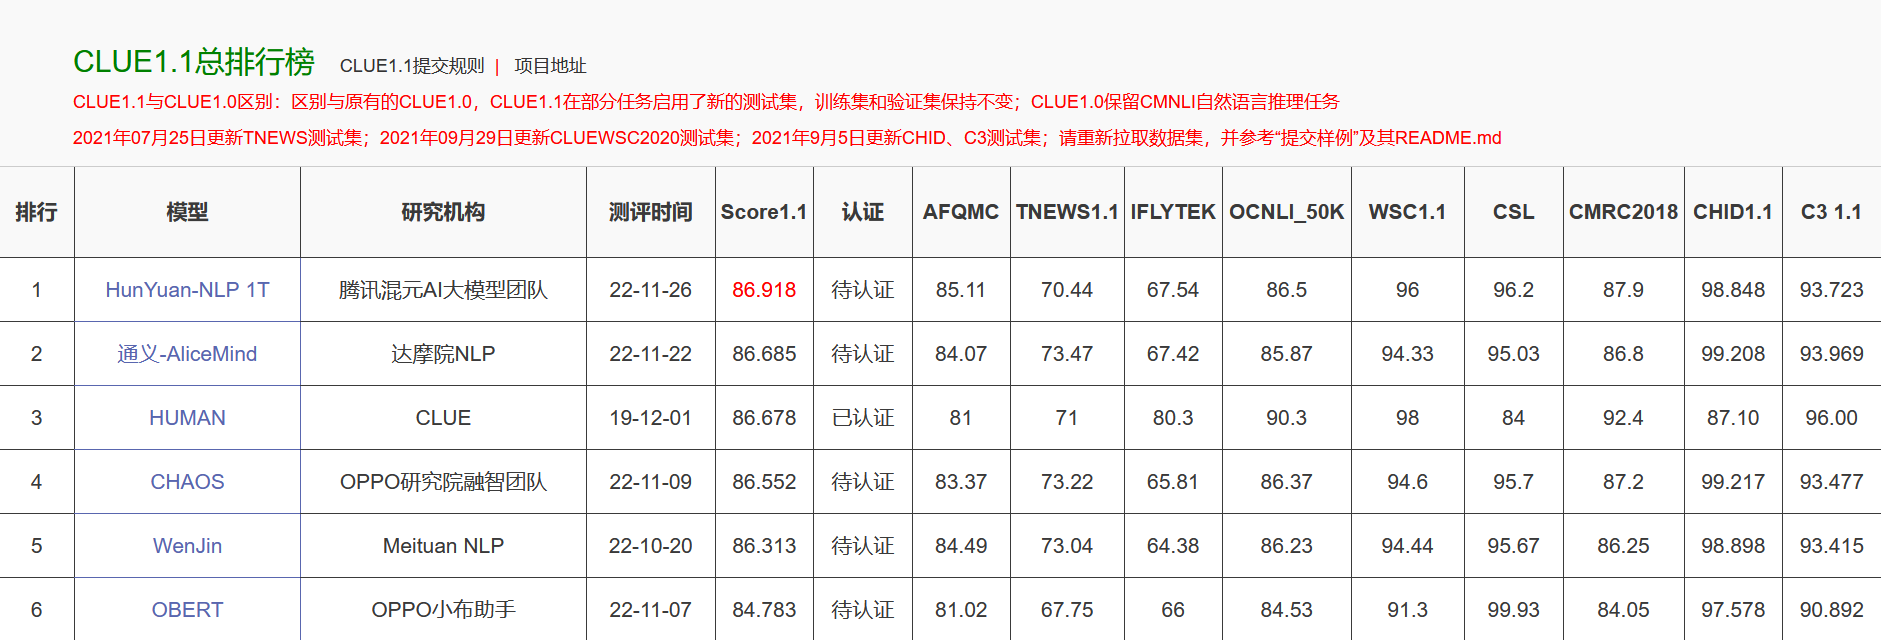Click the CHID1.1 value 99.217

point(1733,482)
